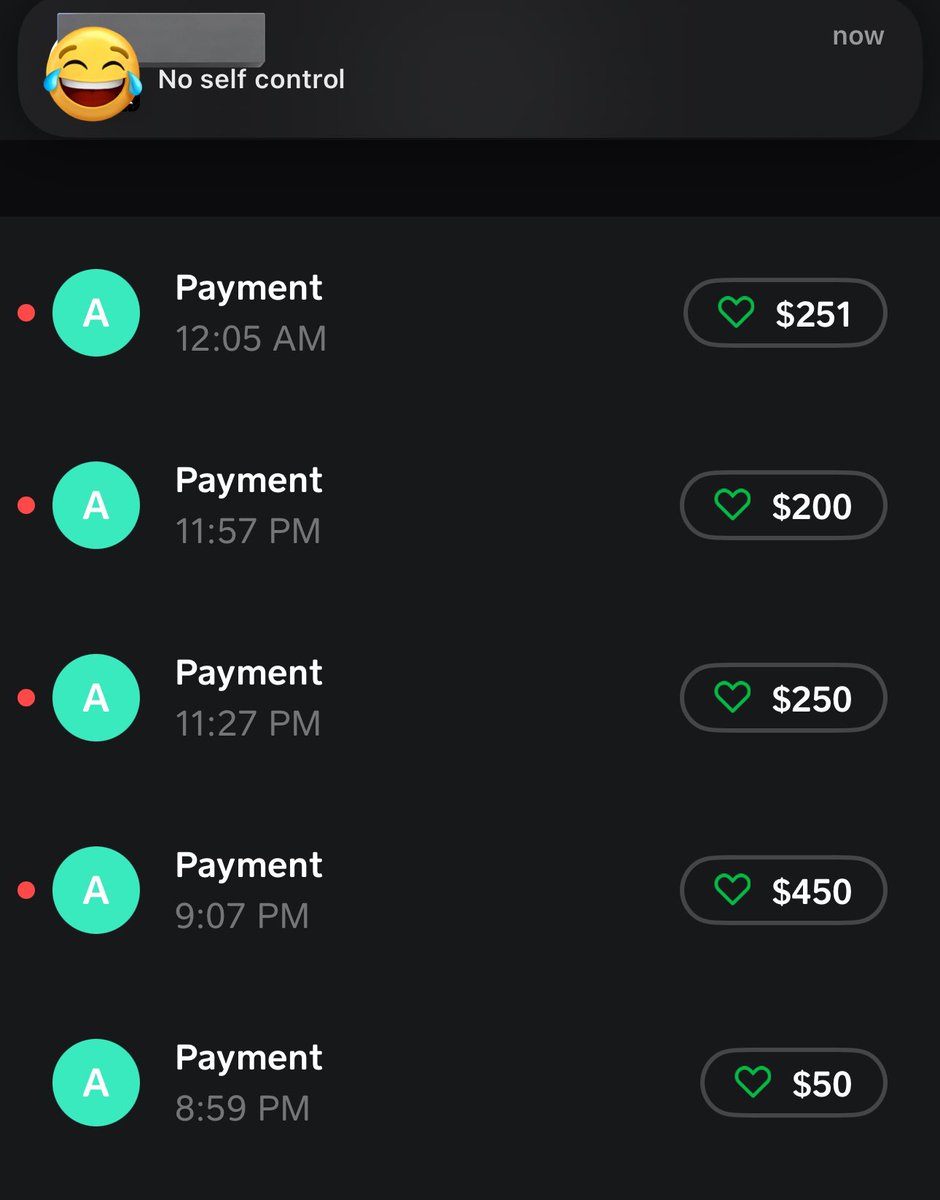Tap the avatar for the 11:27 PM payment
Image resolution: width=940 pixels, height=1200 pixels.
point(96,698)
